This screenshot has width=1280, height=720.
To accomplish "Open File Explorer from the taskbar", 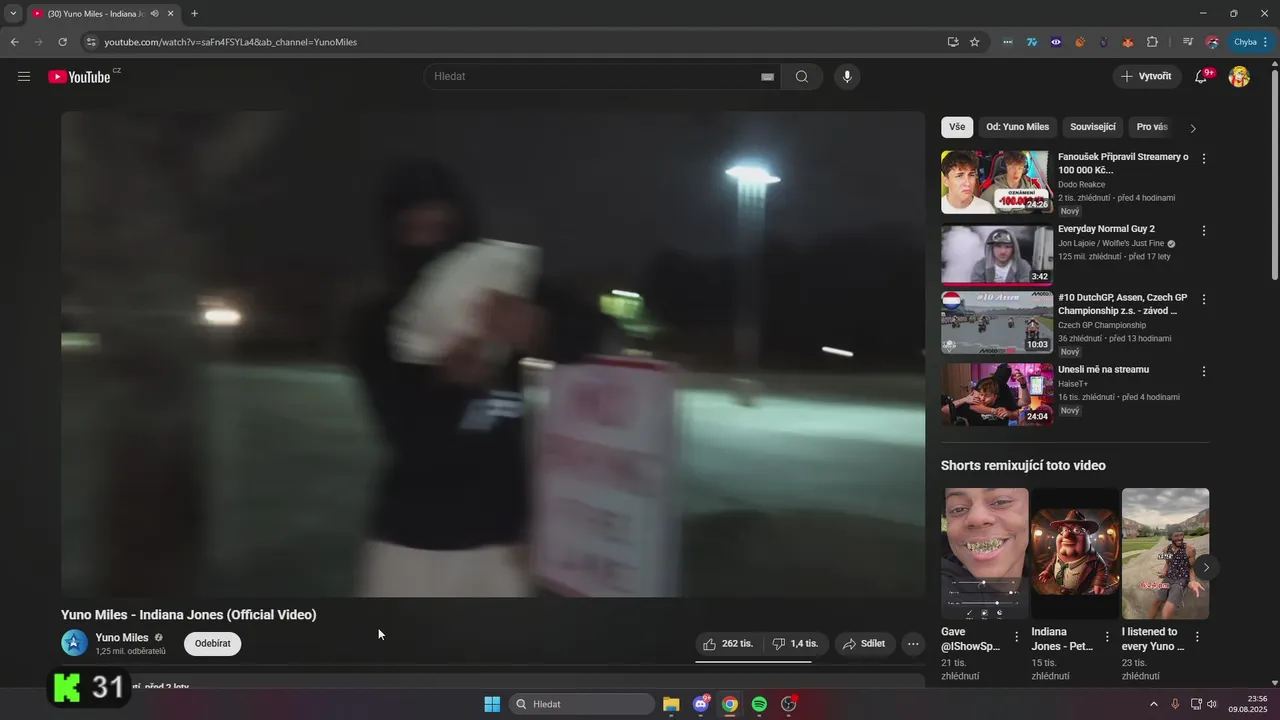I will click(671, 704).
